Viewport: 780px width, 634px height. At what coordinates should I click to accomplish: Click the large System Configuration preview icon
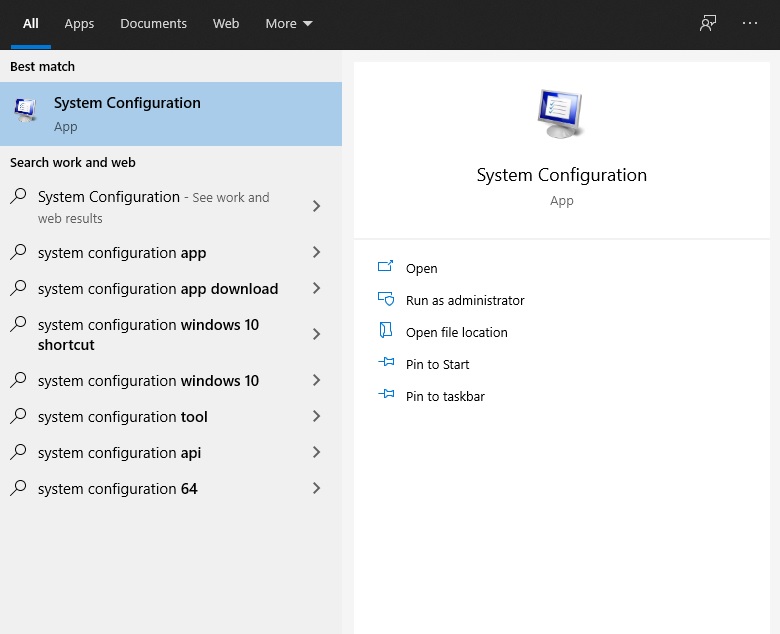pyautogui.click(x=561, y=113)
